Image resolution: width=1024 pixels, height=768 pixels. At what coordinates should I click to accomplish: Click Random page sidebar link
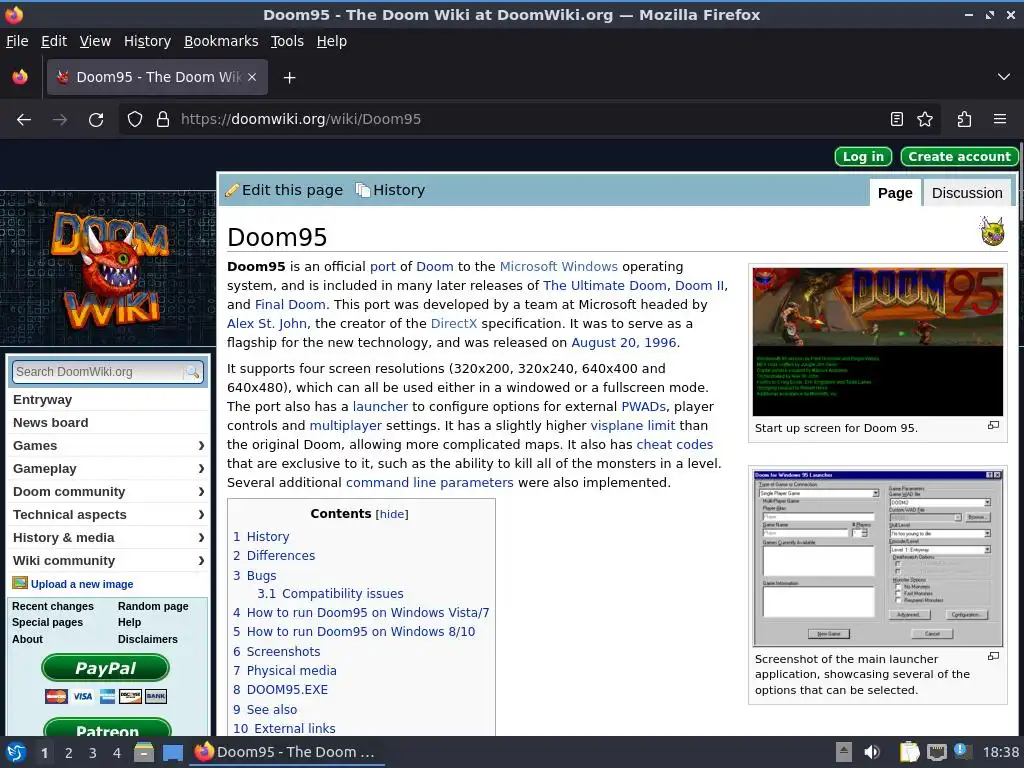click(x=153, y=606)
